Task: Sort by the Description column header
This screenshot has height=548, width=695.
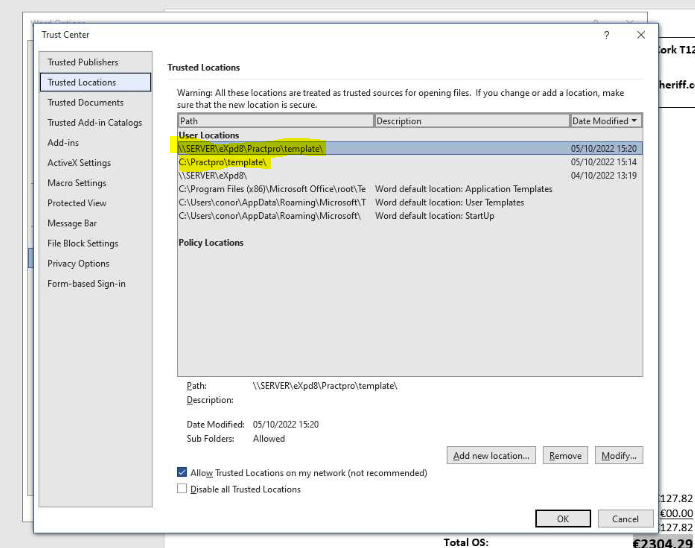Action: click(x=470, y=121)
